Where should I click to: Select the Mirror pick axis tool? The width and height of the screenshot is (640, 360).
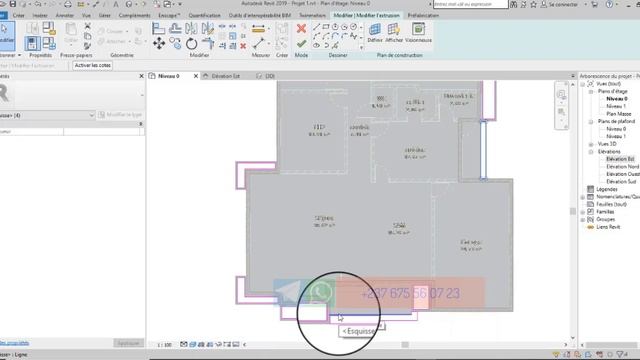pos(191,29)
